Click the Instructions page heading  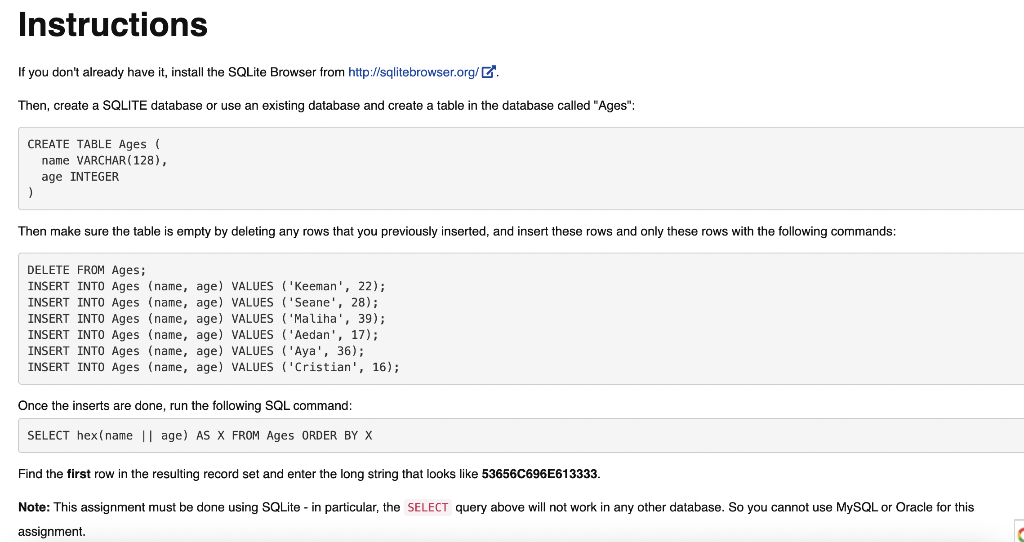coord(113,25)
